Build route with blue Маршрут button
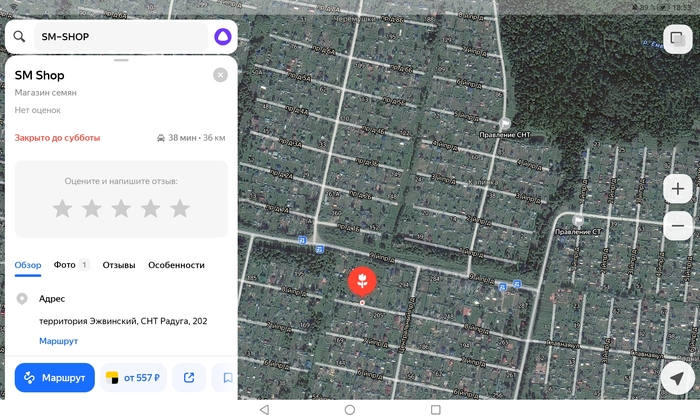The width and height of the screenshot is (700, 420). (x=54, y=378)
